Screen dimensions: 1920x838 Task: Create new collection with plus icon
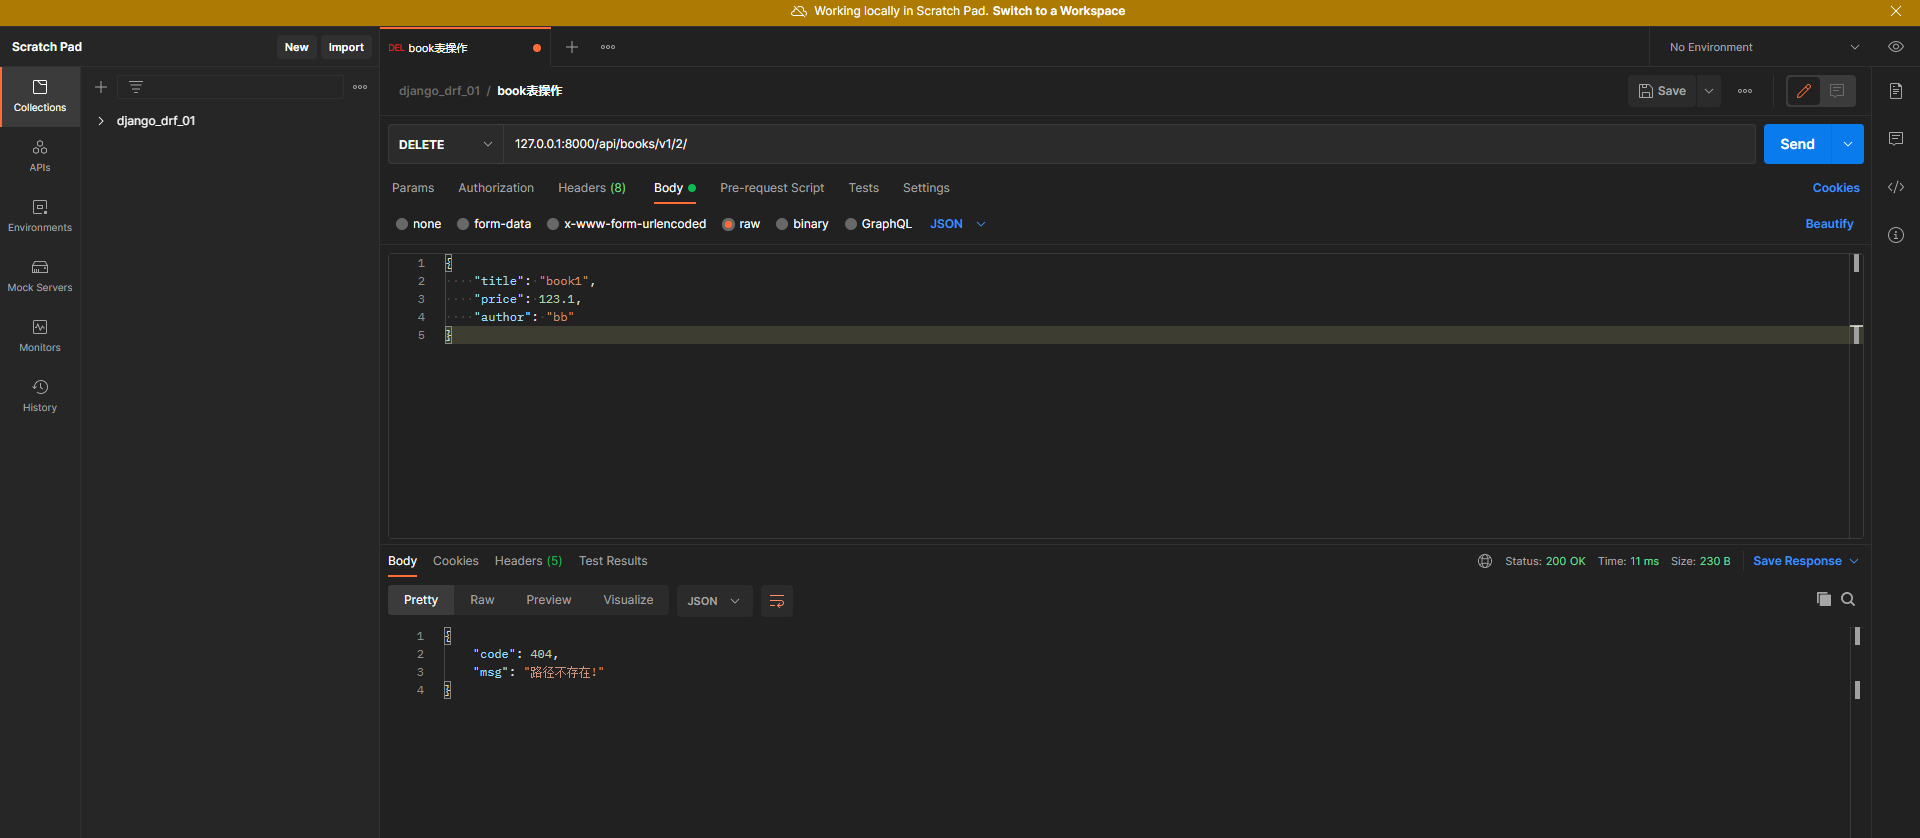point(101,87)
